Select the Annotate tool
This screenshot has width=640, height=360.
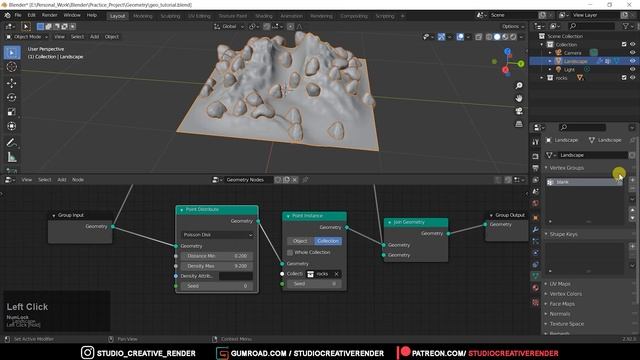click(x=12, y=142)
